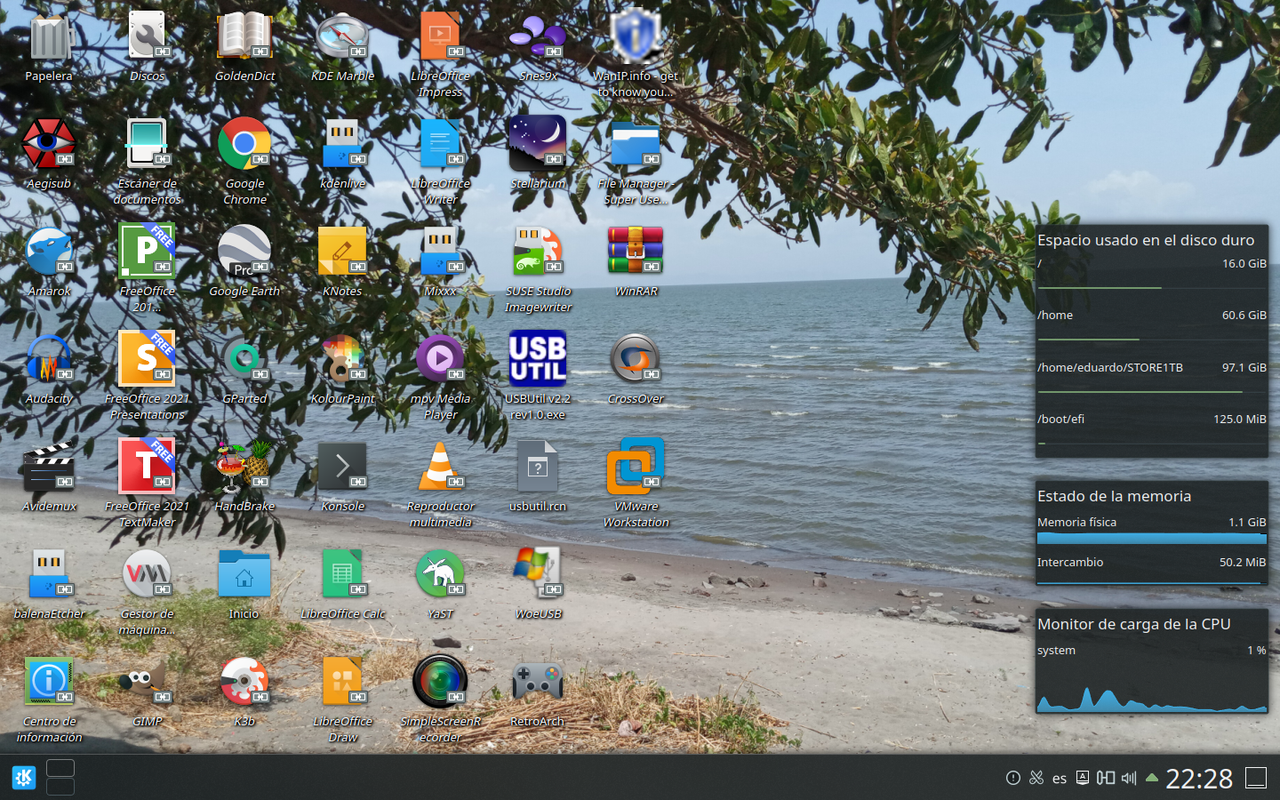Click the show desktop button
The width and height of the screenshot is (1280, 800).
(x=1255, y=778)
